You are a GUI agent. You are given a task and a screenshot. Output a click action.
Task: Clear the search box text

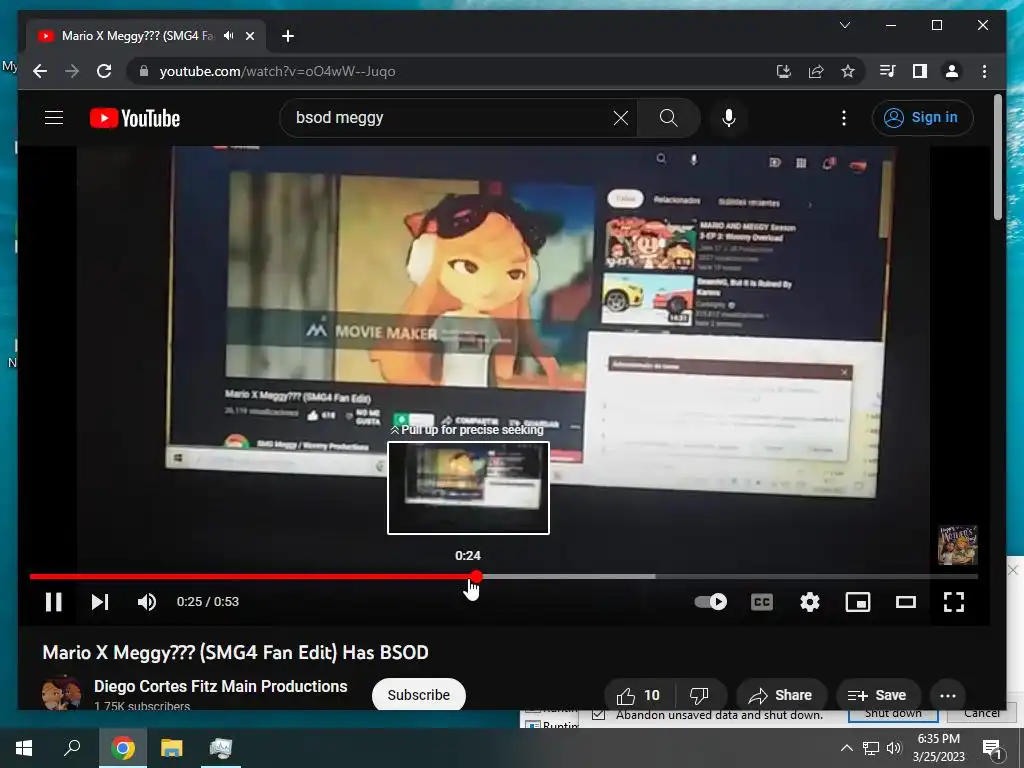coord(620,118)
